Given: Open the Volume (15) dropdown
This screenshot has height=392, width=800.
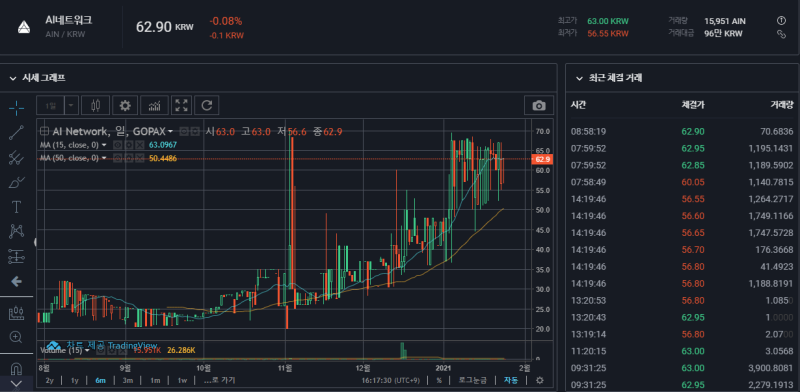Looking at the screenshot, I should click(x=87, y=350).
